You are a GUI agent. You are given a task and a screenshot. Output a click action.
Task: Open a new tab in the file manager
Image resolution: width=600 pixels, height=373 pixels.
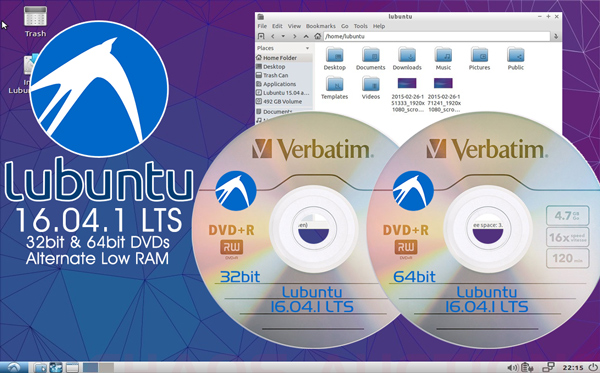pos(261,36)
